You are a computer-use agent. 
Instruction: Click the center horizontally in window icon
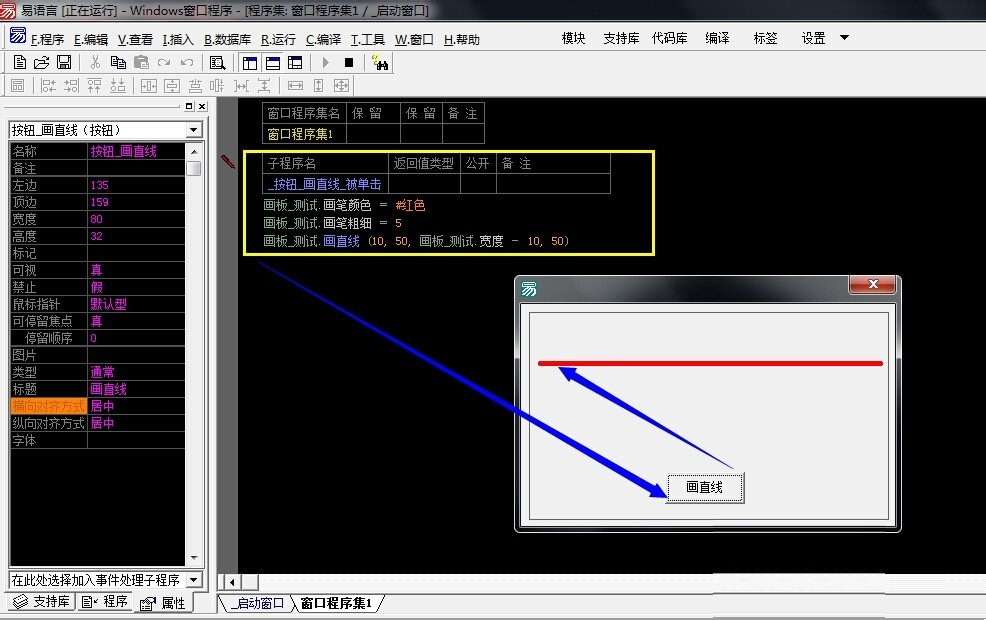point(149,86)
